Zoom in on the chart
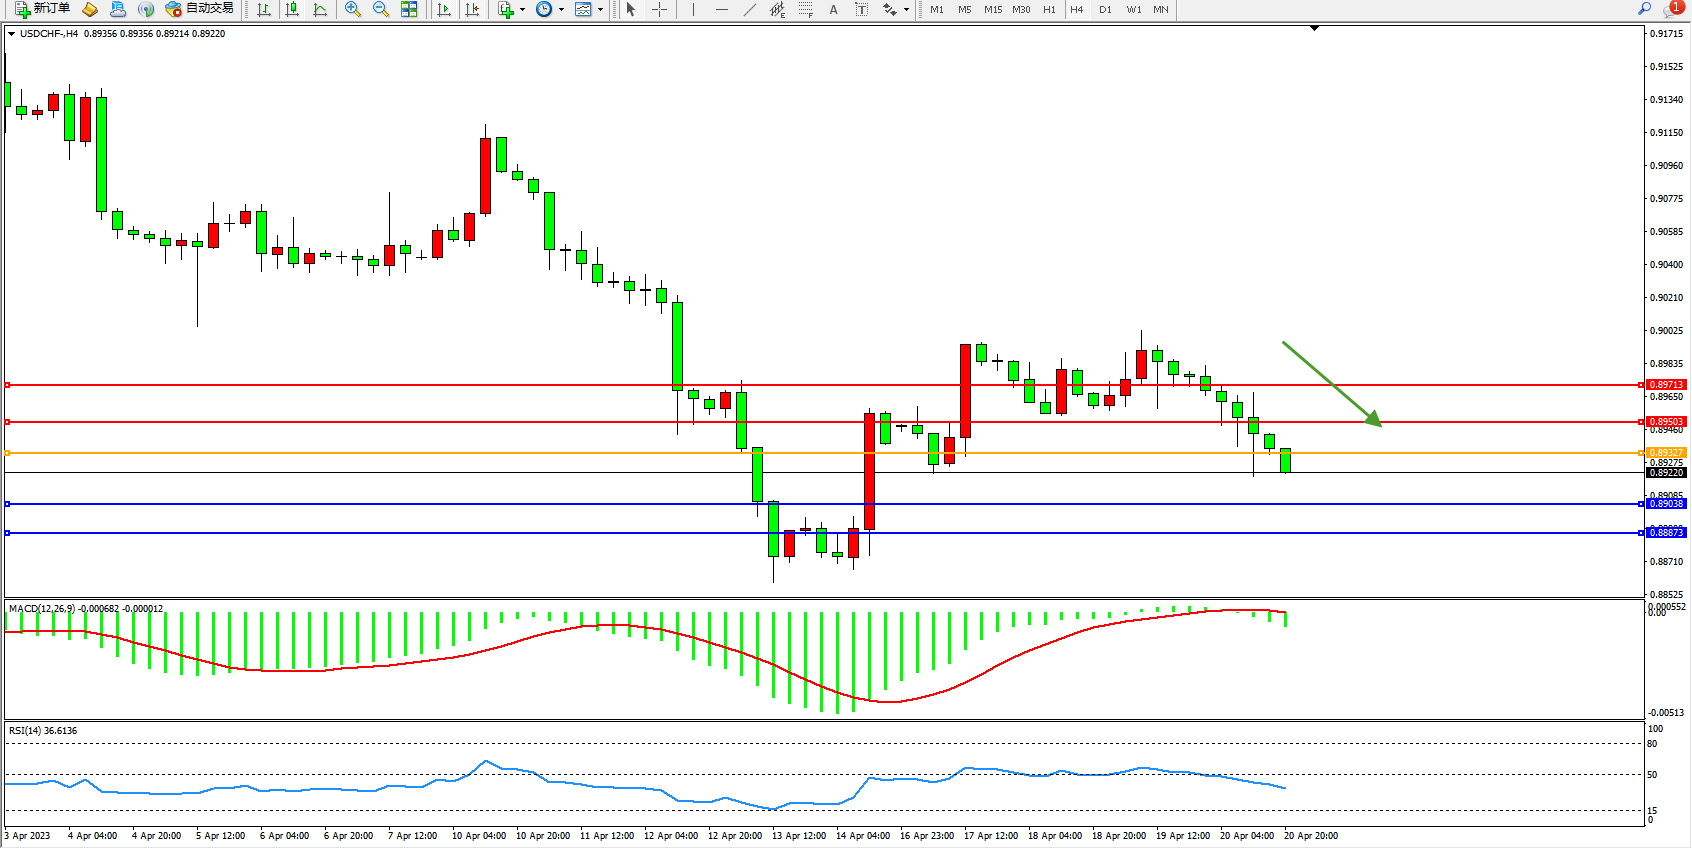1692x849 pixels. click(x=353, y=9)
